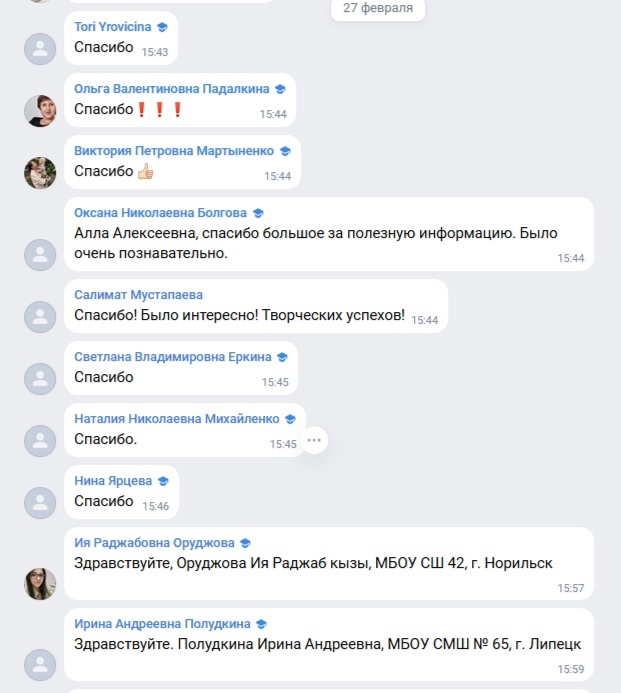Image resolution: width=621 pixels, height=693 pixels.
Task: Open message options three-dot button
Action: coord(314,440)
